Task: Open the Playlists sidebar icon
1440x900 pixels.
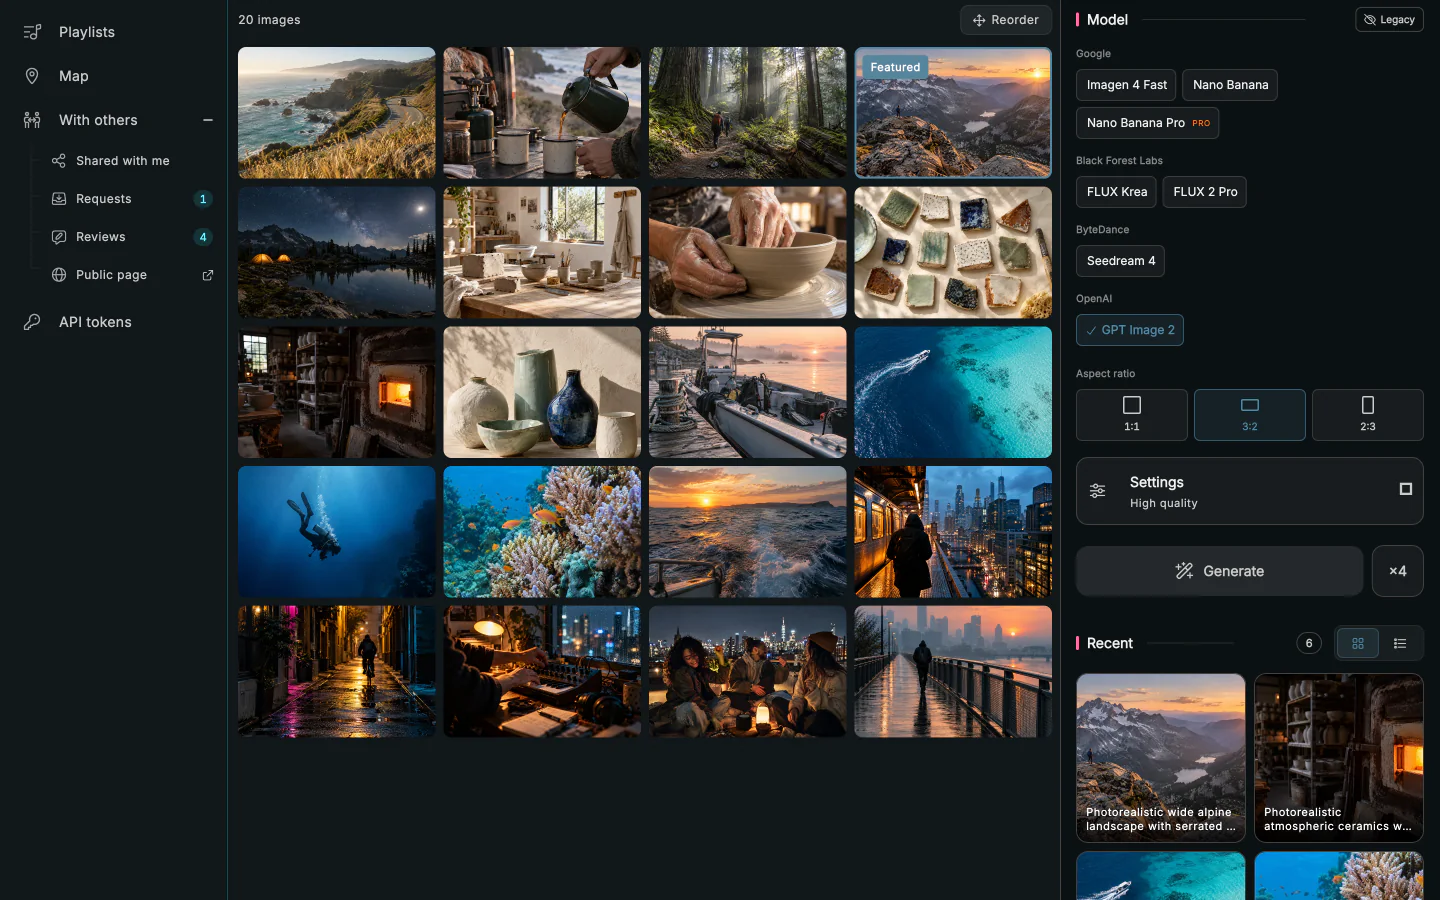Action: coord(32,32)
